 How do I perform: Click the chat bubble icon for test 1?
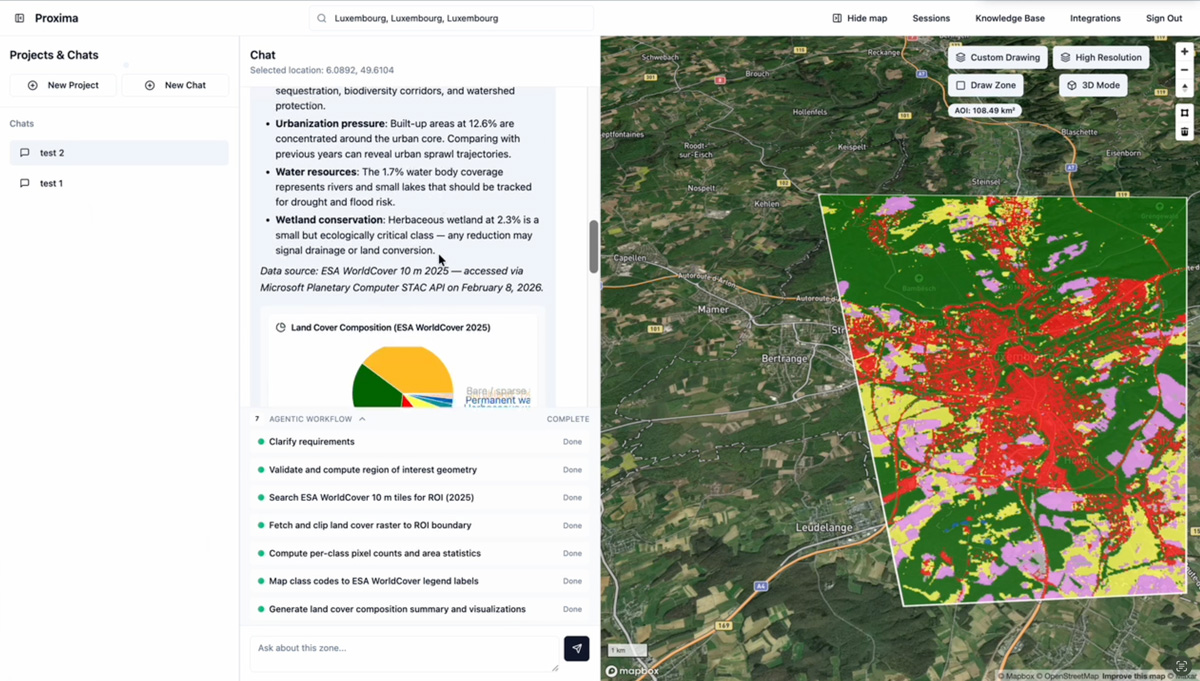pyautogui.click(x=25, y=183)
